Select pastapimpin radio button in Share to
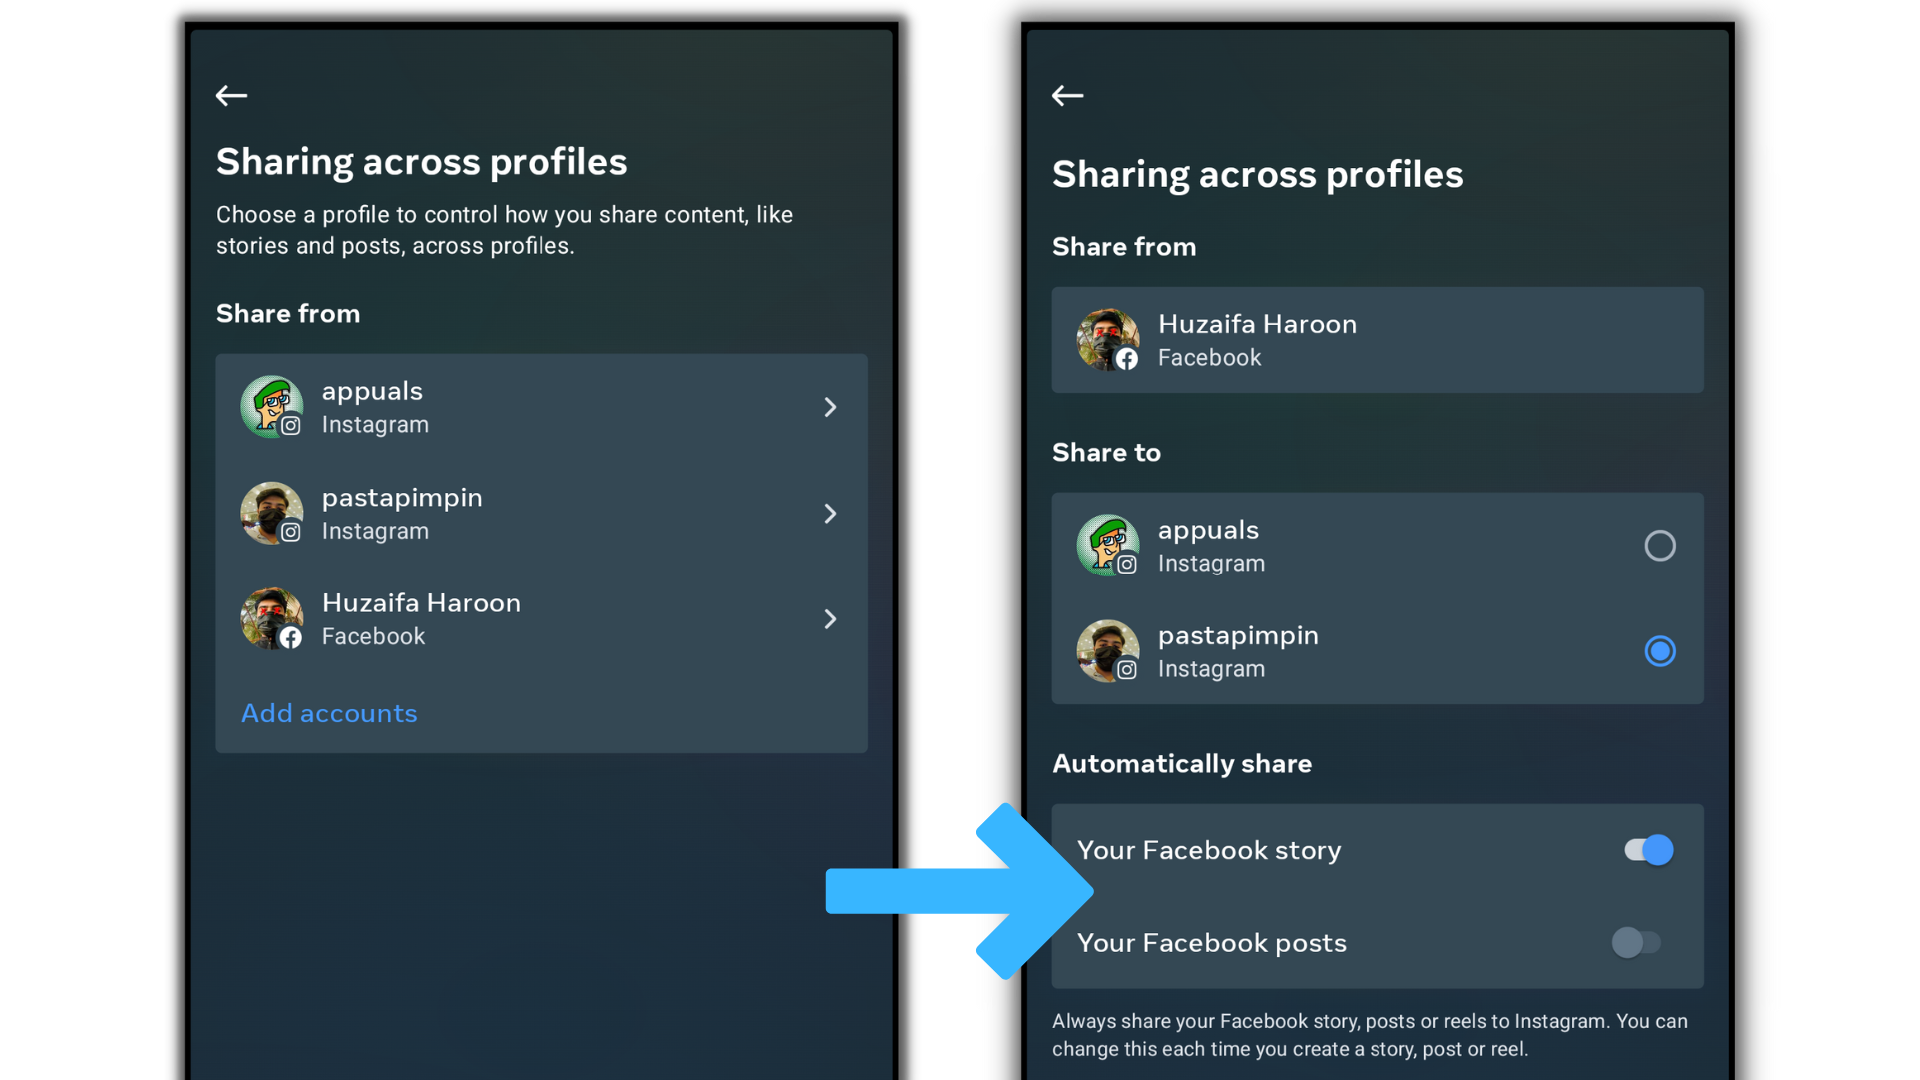Viewport: 1920px width, 1080px height. 1659,651
